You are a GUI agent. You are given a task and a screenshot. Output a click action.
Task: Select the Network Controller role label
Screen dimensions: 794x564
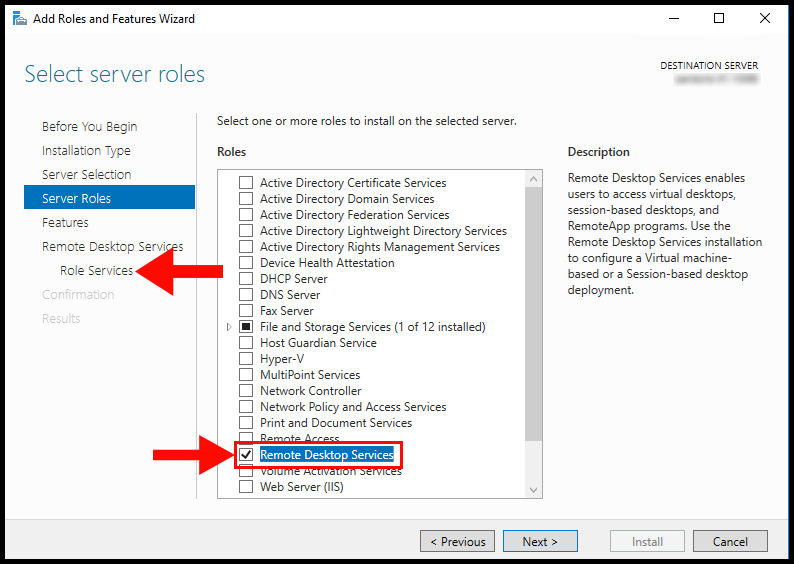tap(311, 391)
